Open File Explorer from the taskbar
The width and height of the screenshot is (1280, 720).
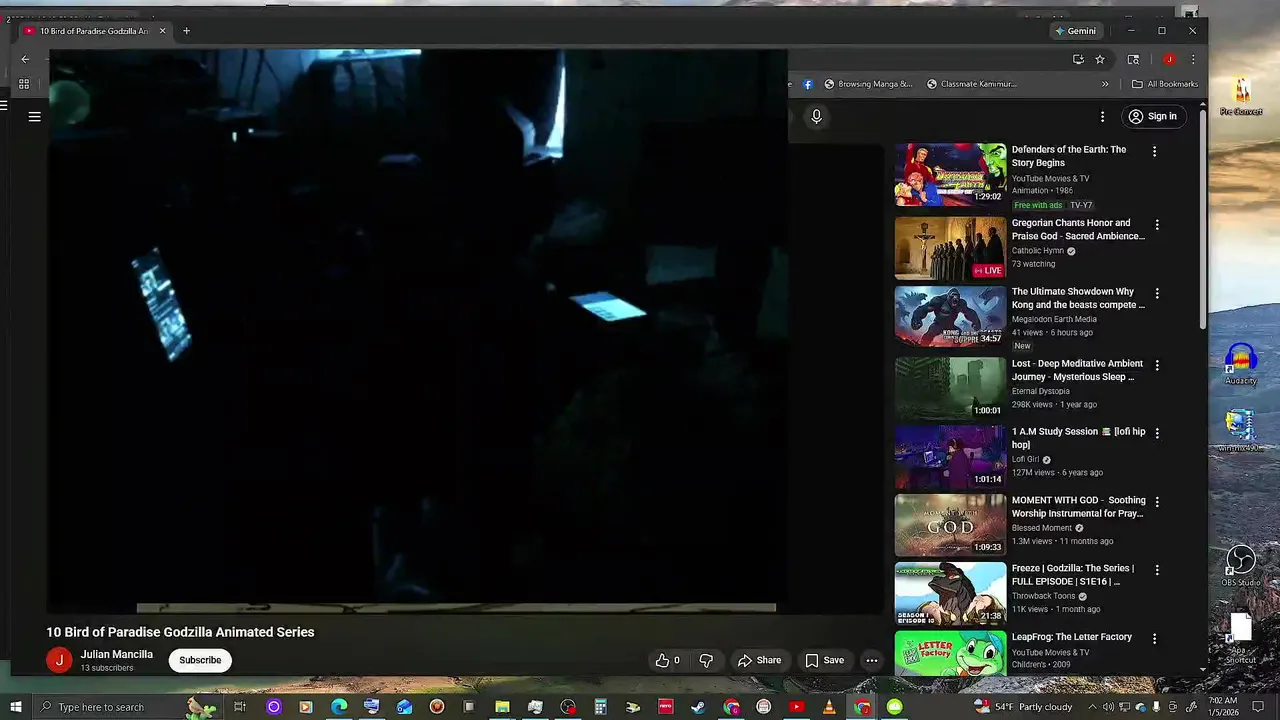503,707
